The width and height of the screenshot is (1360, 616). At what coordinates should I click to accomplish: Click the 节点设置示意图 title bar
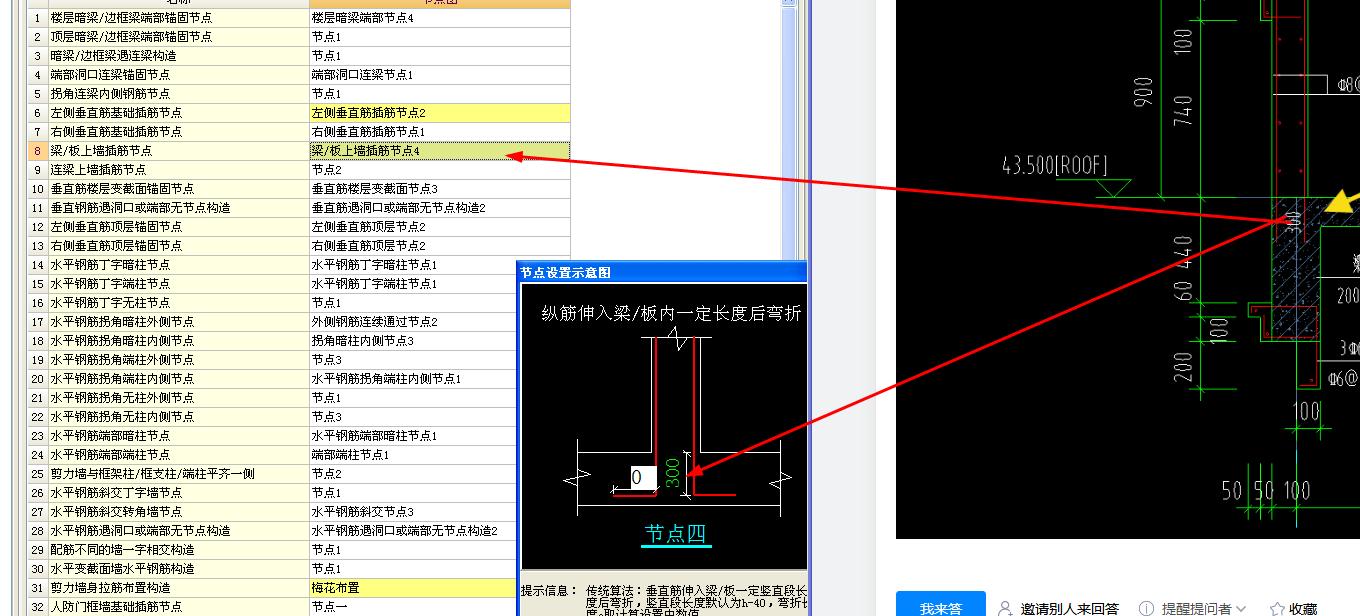coord(662,272)
